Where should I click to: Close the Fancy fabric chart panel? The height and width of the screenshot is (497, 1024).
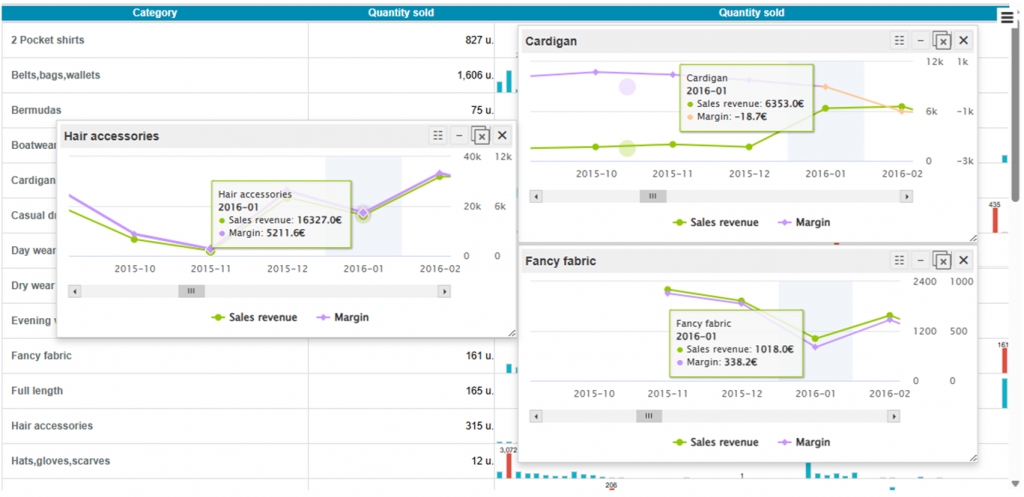pyautogui.click(x=963, y=261)
